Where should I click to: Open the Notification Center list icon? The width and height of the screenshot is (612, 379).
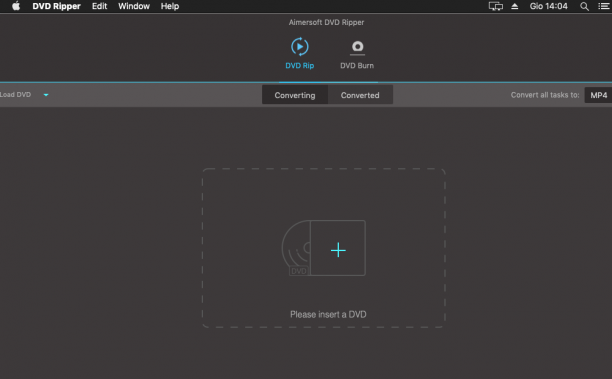pyautogui.click(x=604, y=6)
